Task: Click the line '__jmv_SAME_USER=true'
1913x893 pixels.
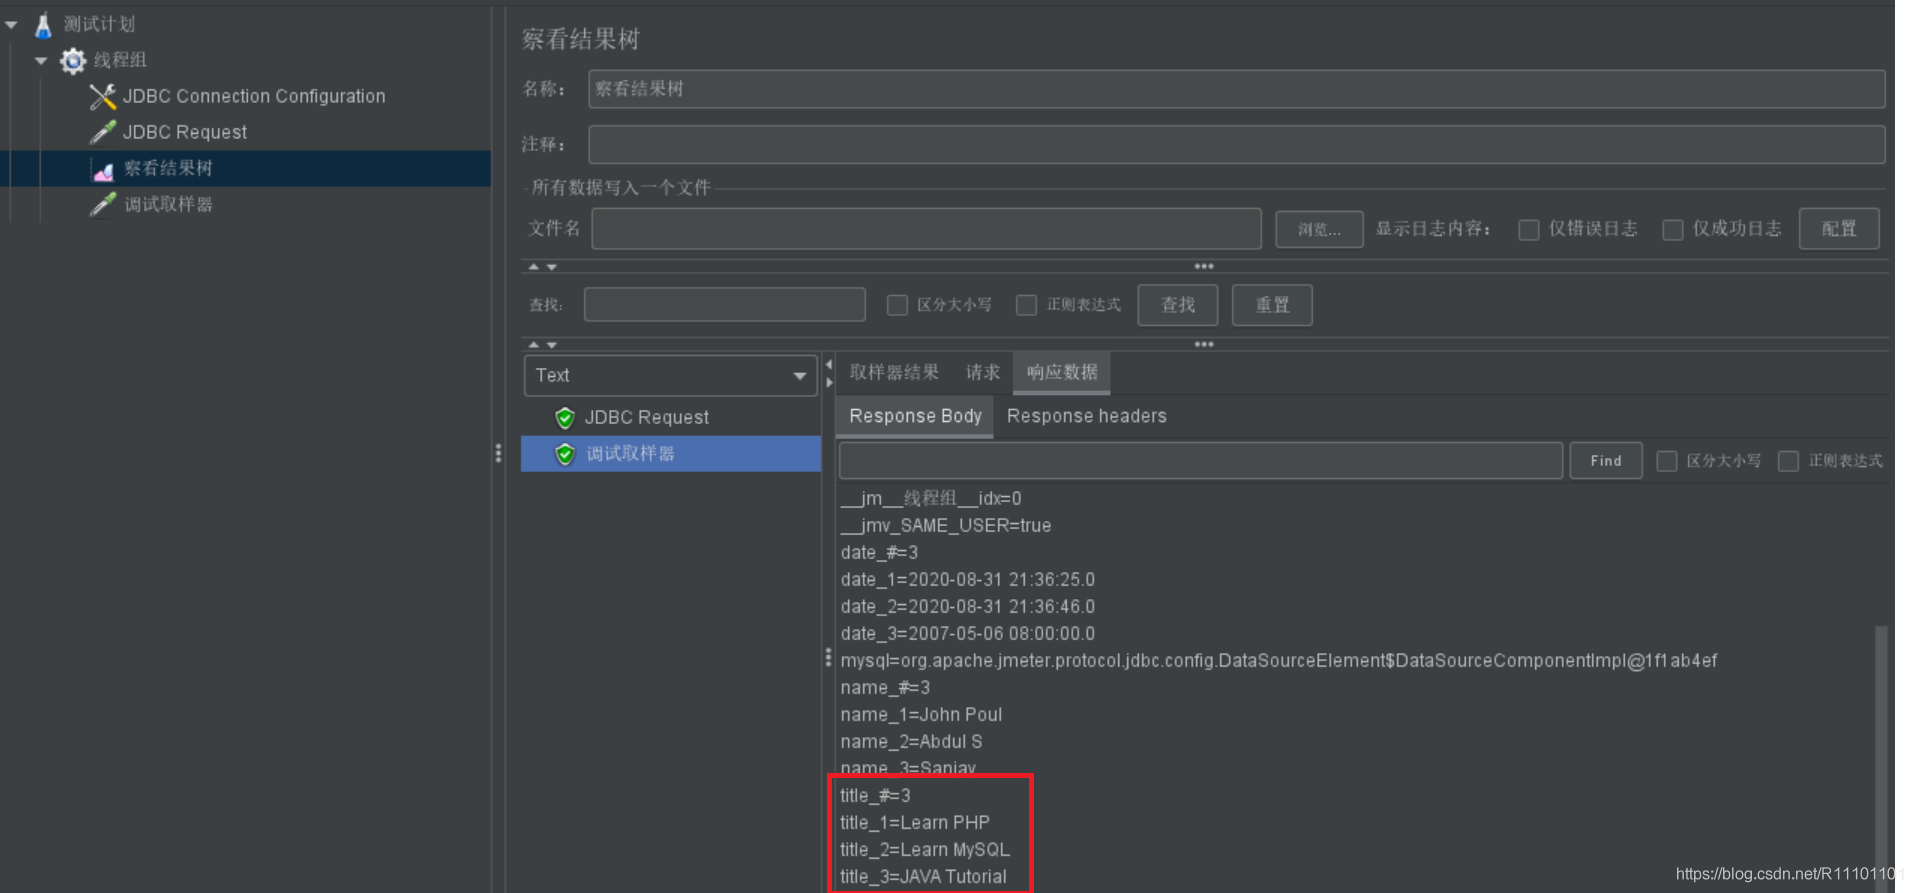Action: point(946,526)
